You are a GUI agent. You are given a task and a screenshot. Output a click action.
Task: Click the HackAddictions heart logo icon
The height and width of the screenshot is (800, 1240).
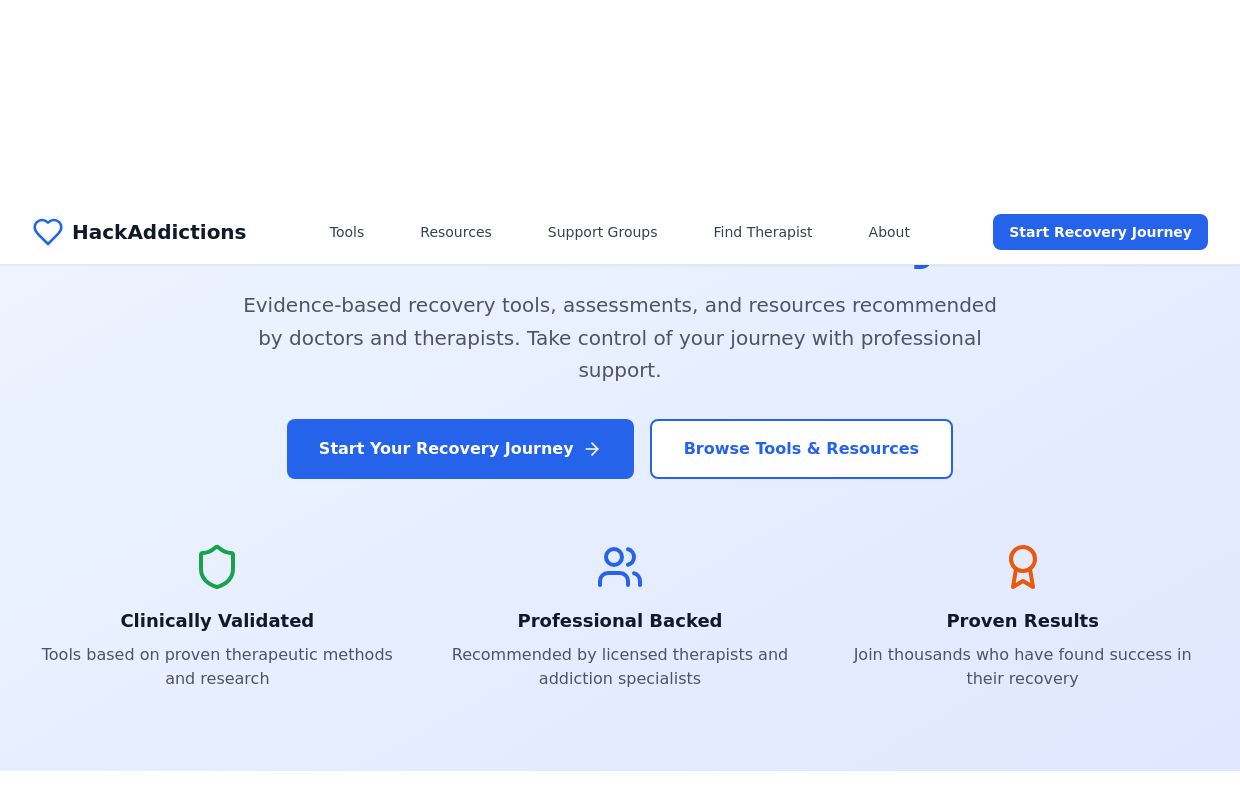(x=48, y=232)
